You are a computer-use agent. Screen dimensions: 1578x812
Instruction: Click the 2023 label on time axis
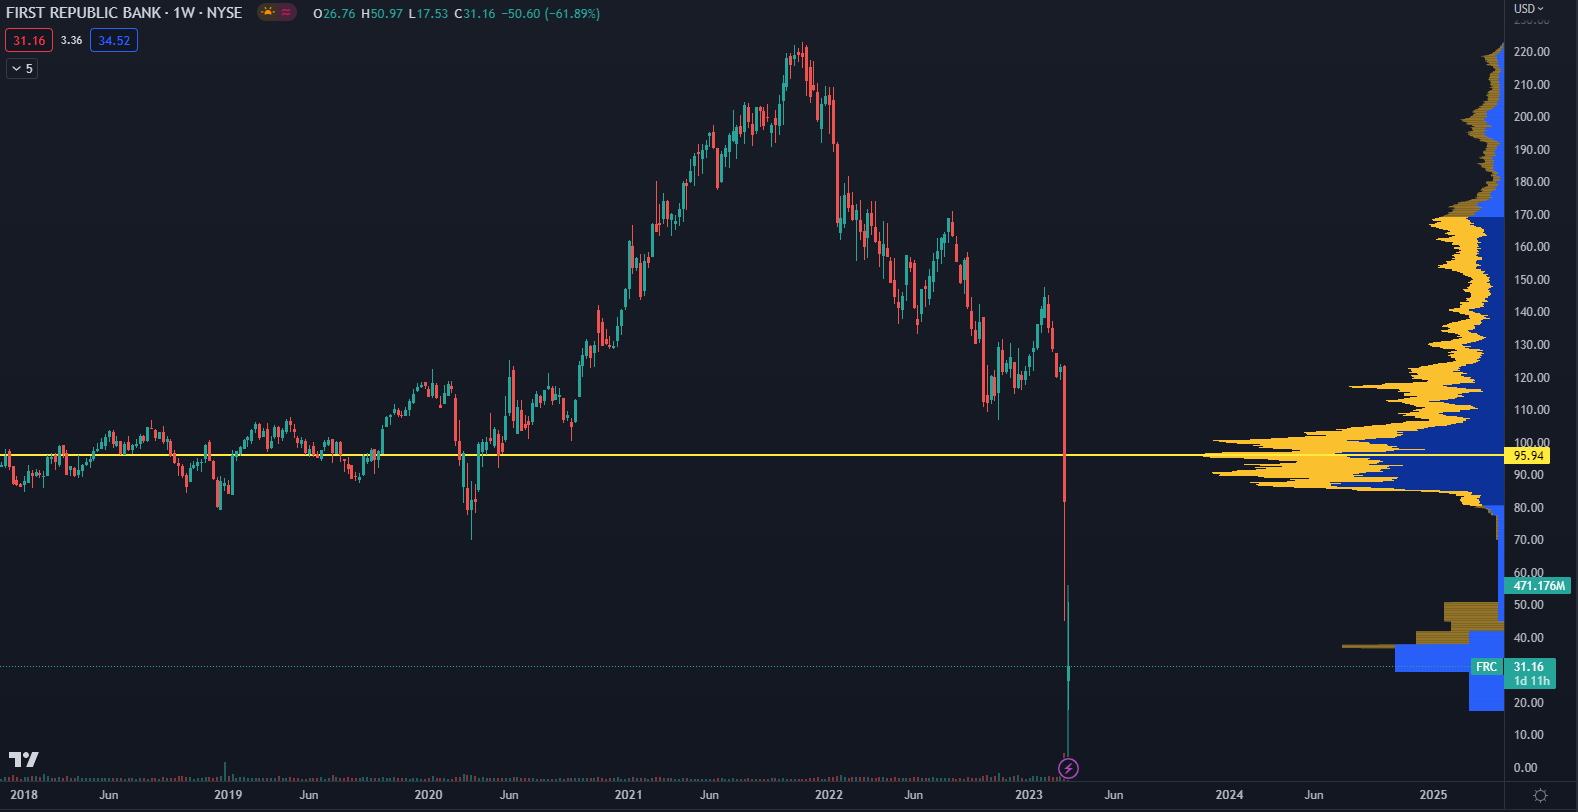pos(1028,795)
